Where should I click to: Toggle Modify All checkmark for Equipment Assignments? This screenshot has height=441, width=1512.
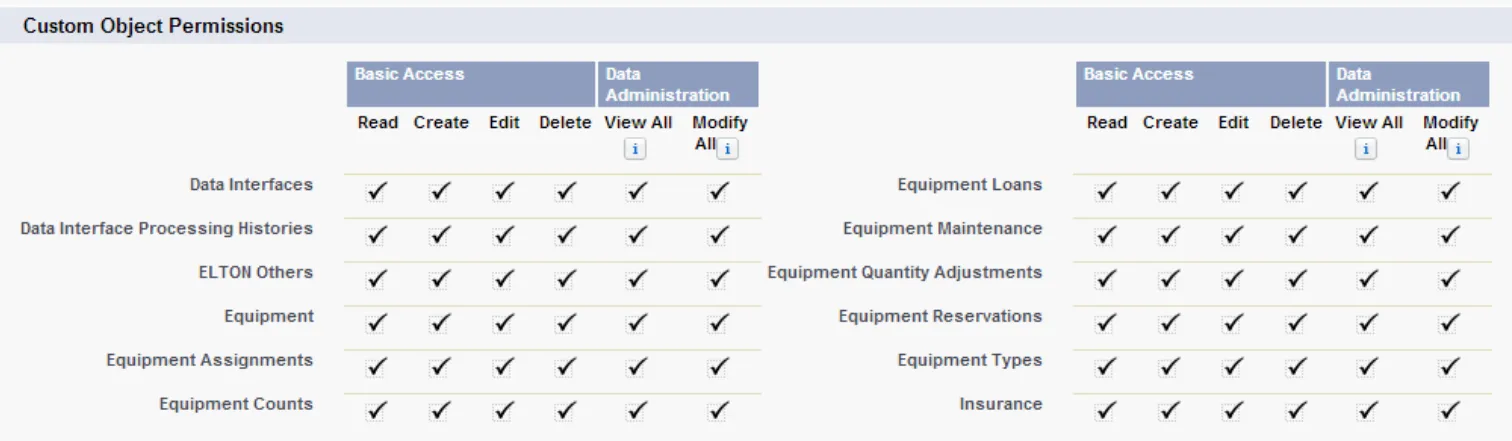click(718, 368)
